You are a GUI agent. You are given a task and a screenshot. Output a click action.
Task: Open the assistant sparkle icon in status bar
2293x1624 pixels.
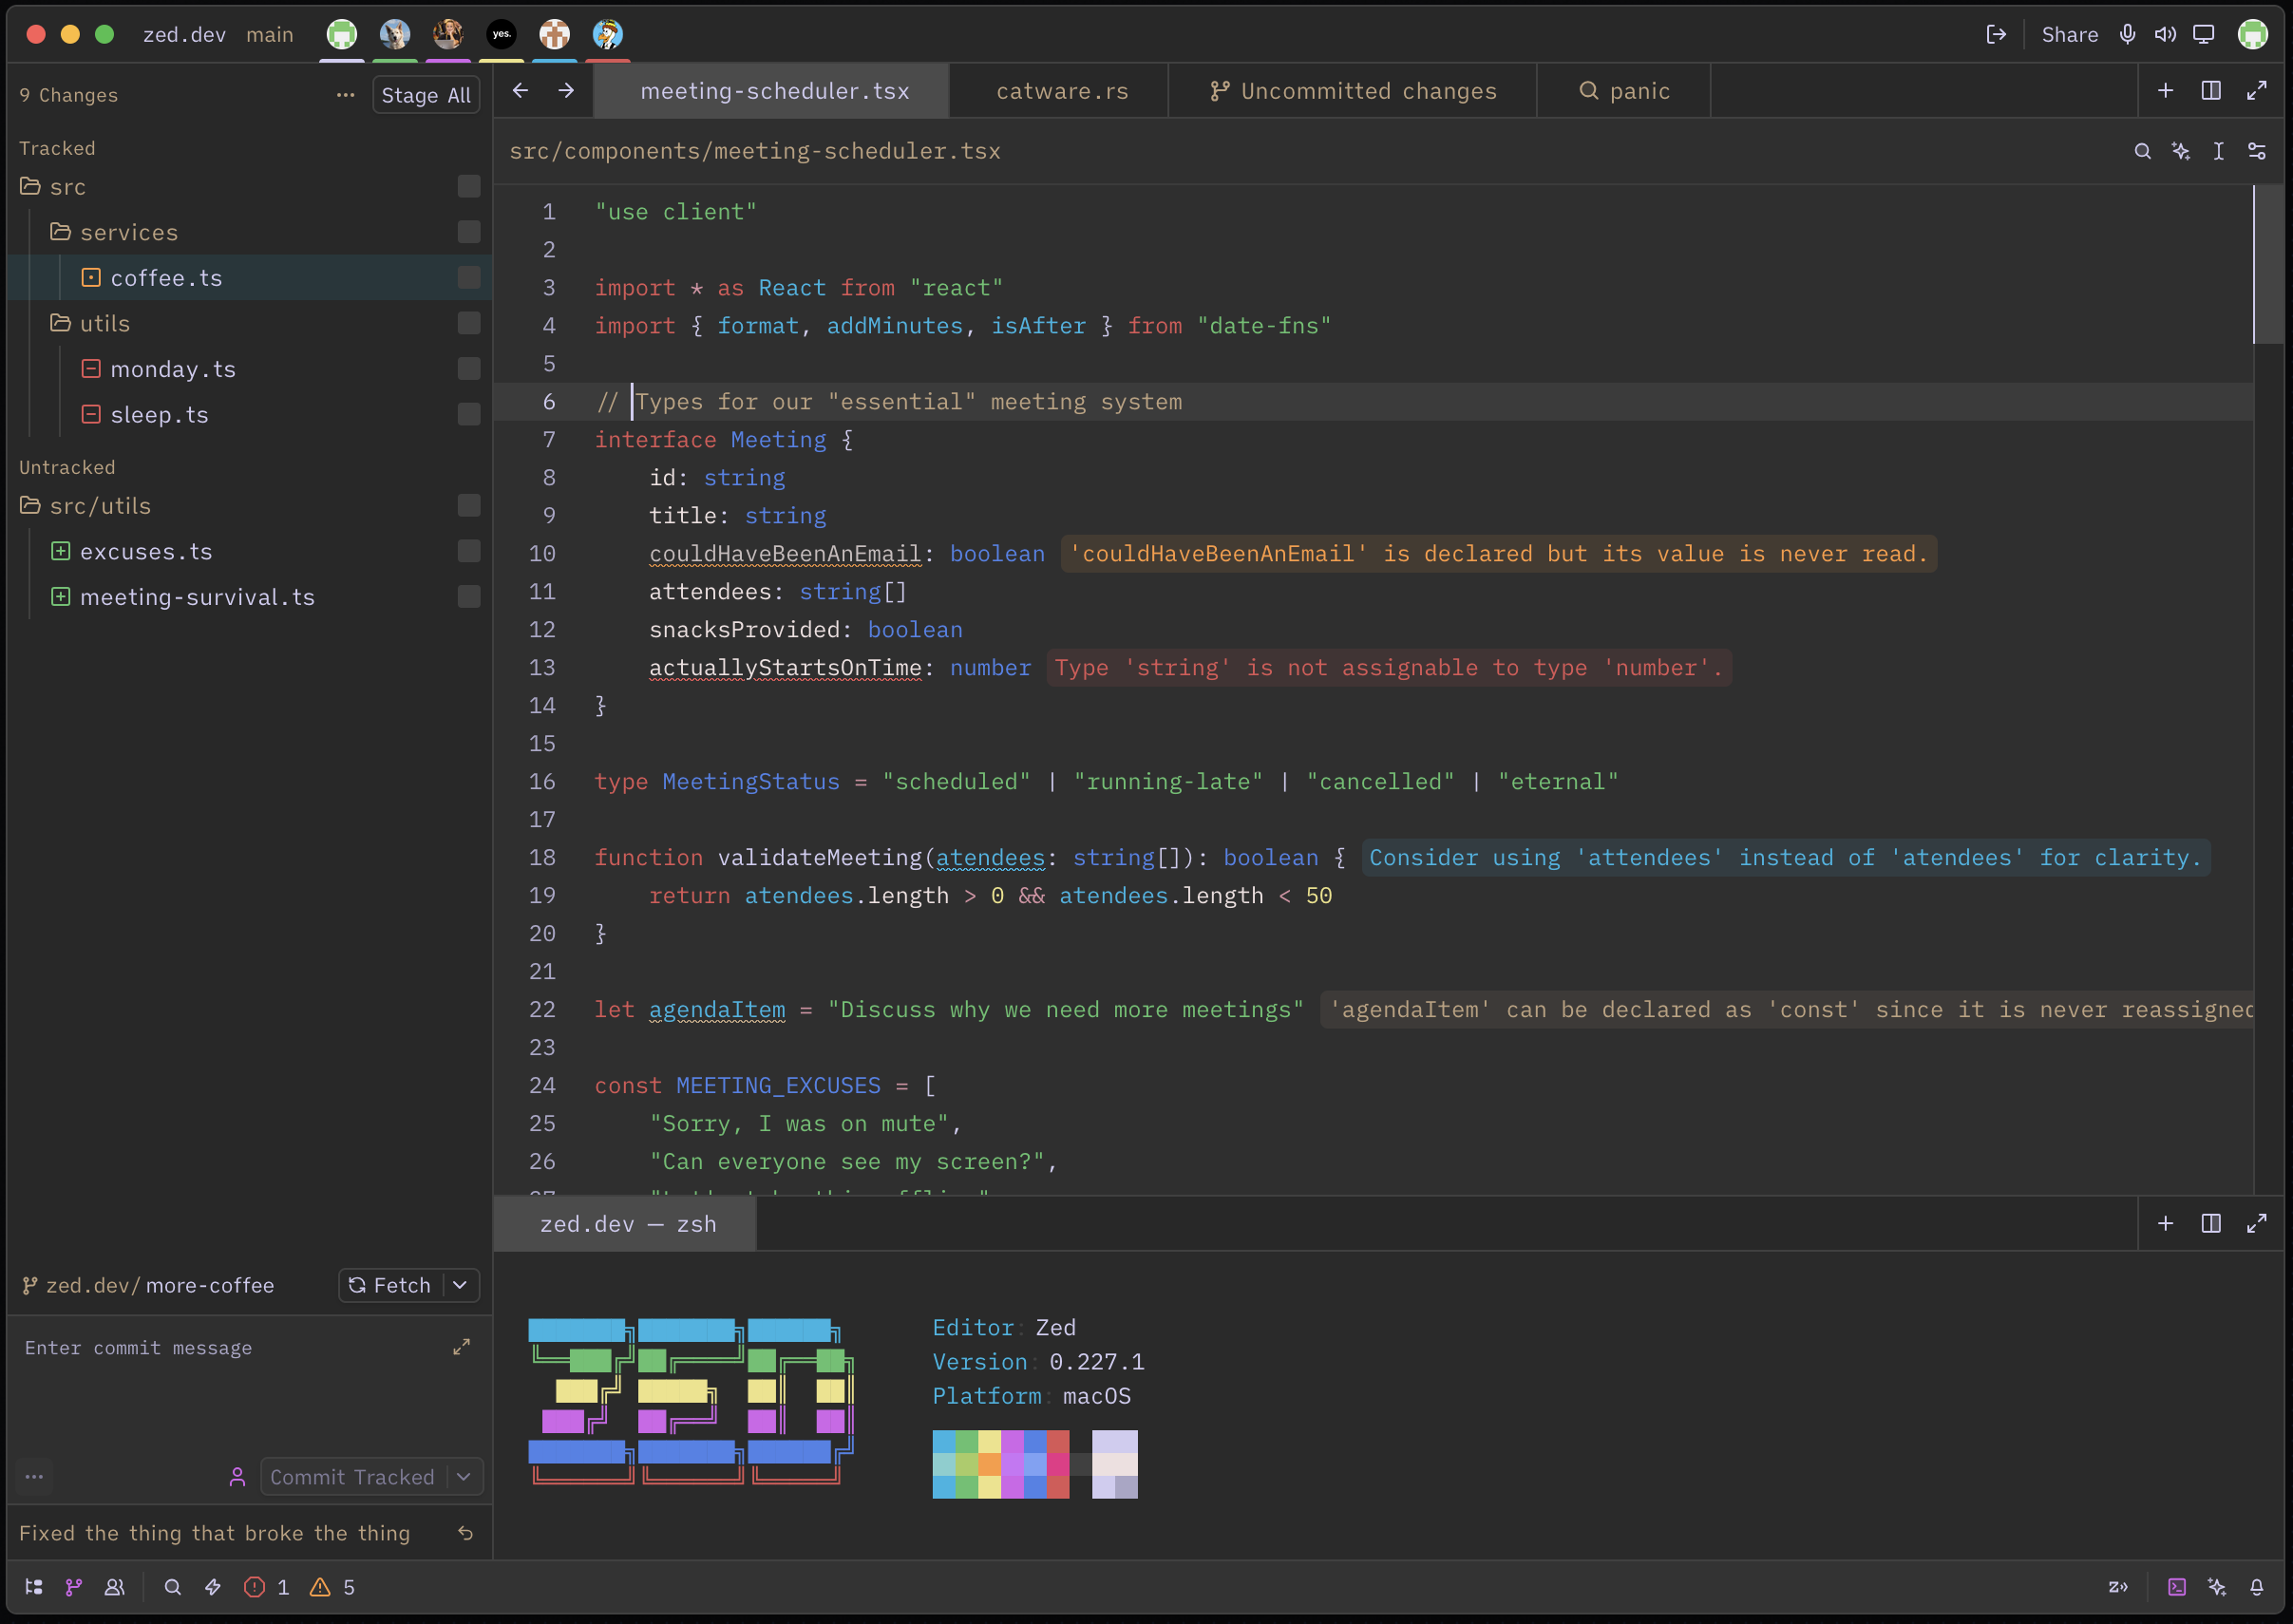coord(2217,1587)
